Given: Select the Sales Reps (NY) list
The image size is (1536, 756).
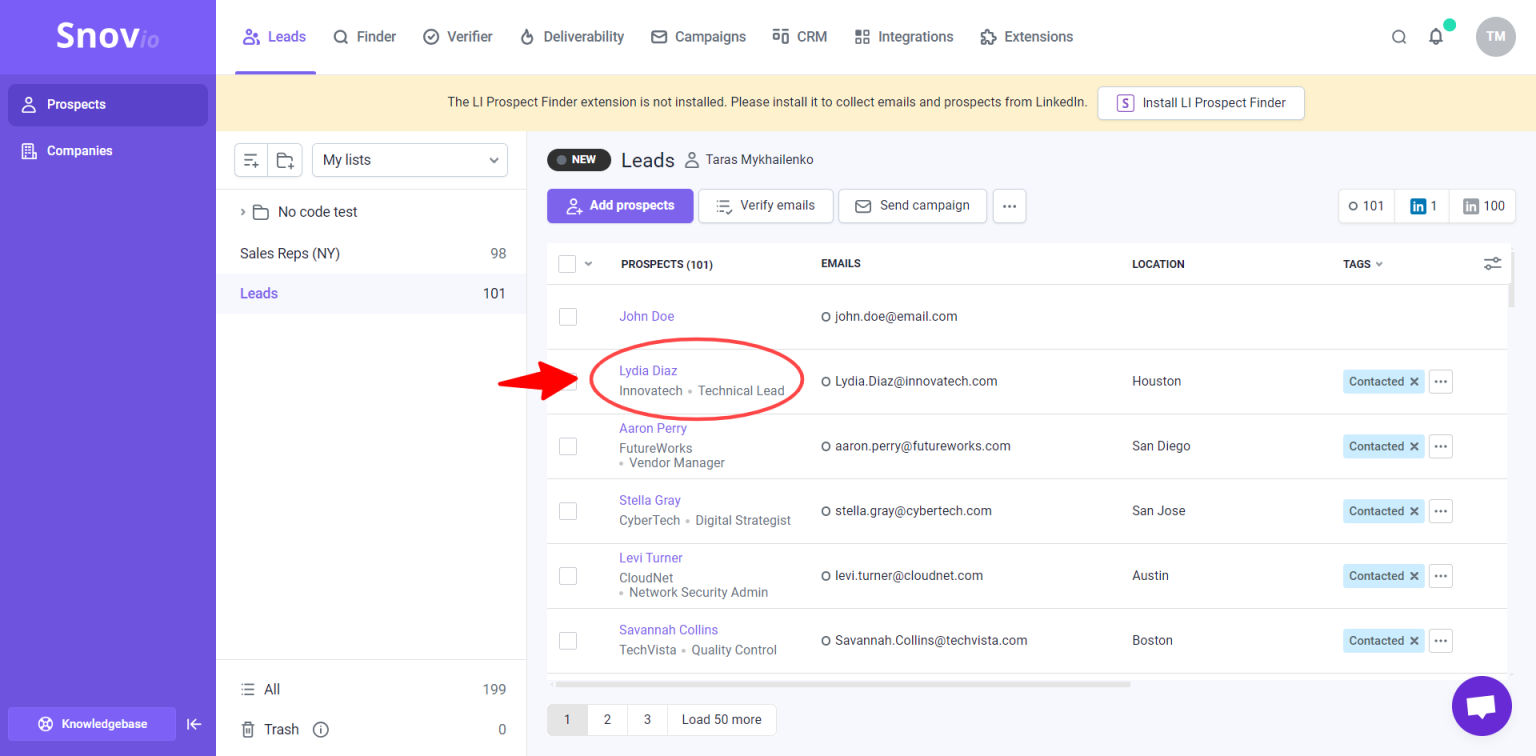Looking at the screenshot, I should pyautogui.click(x=371, y=254).
